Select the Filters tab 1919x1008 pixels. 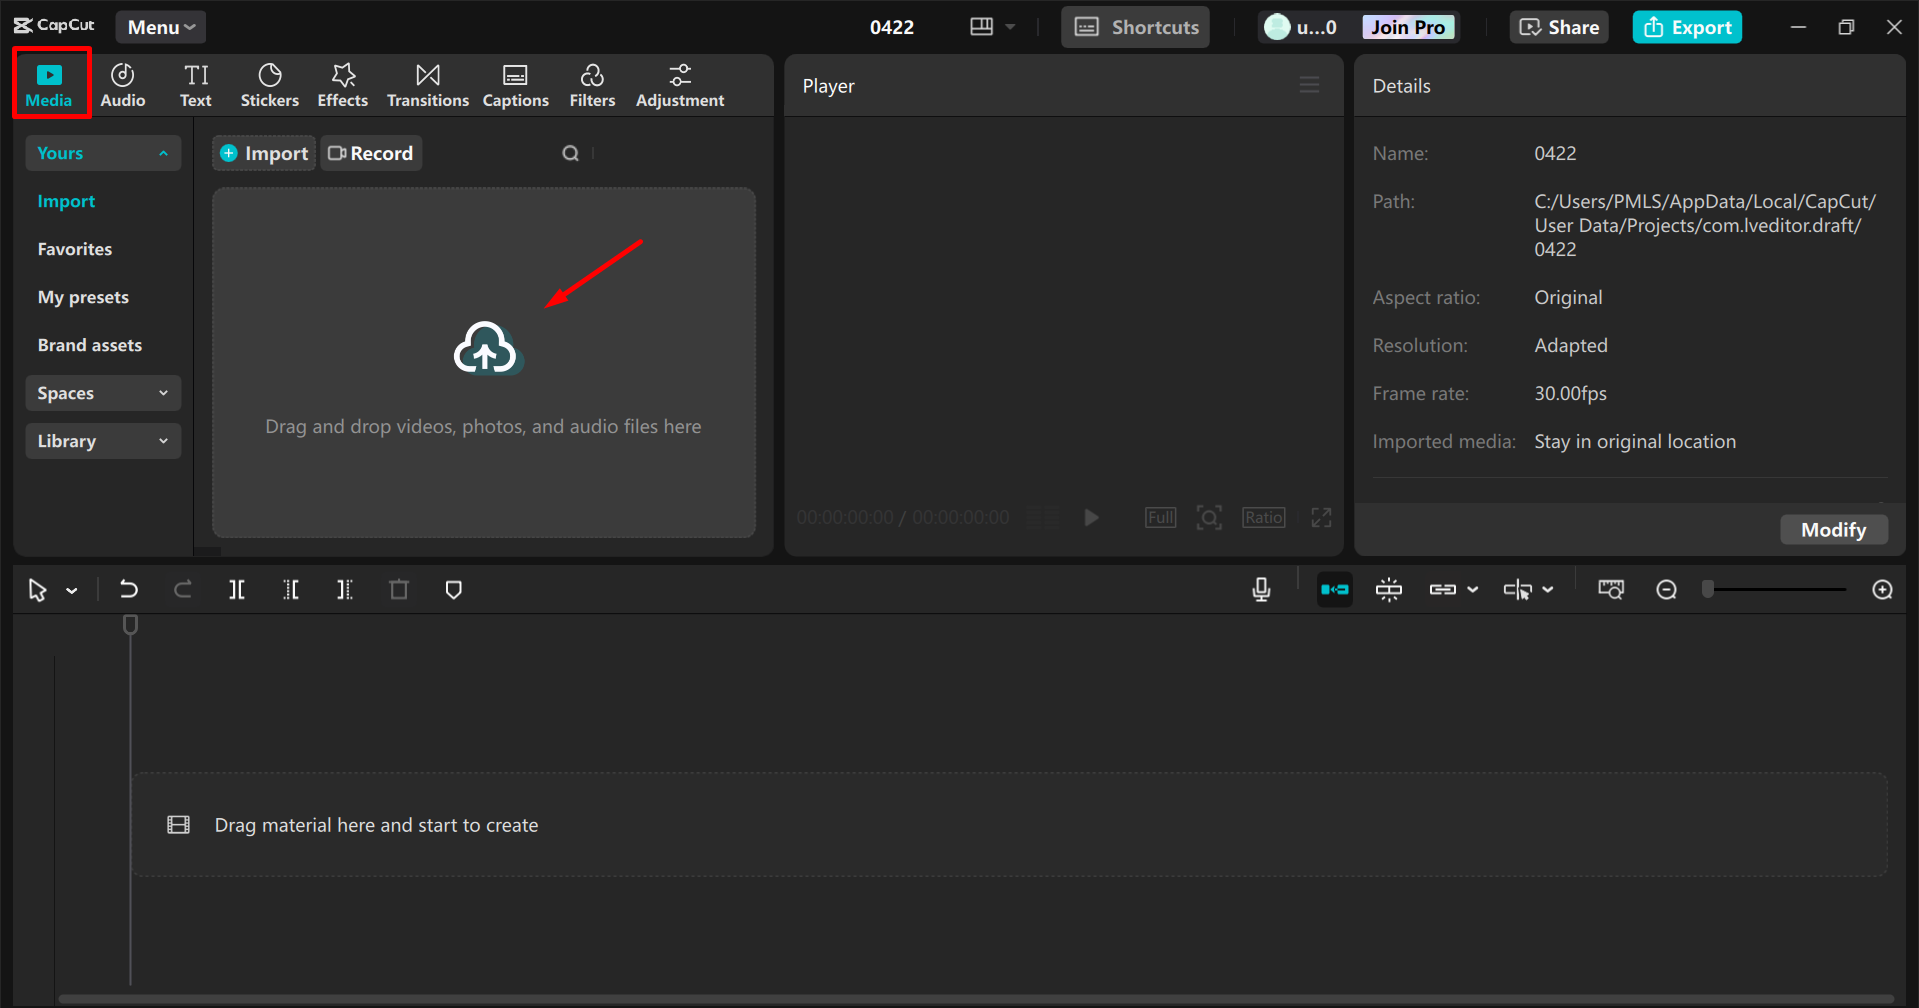point(592,85)
